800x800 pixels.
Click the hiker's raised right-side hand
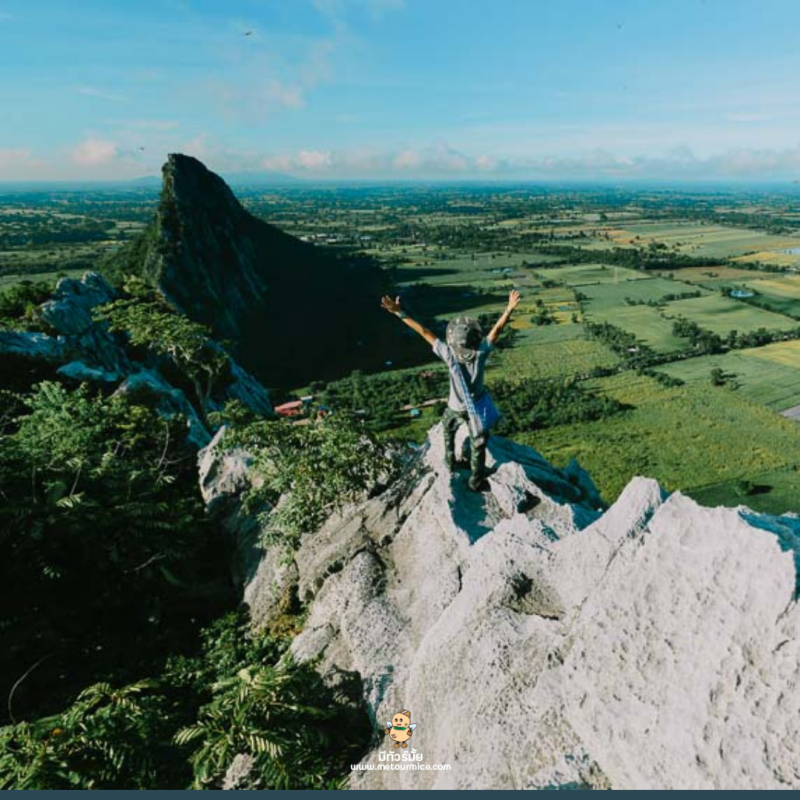click(513, 297)
